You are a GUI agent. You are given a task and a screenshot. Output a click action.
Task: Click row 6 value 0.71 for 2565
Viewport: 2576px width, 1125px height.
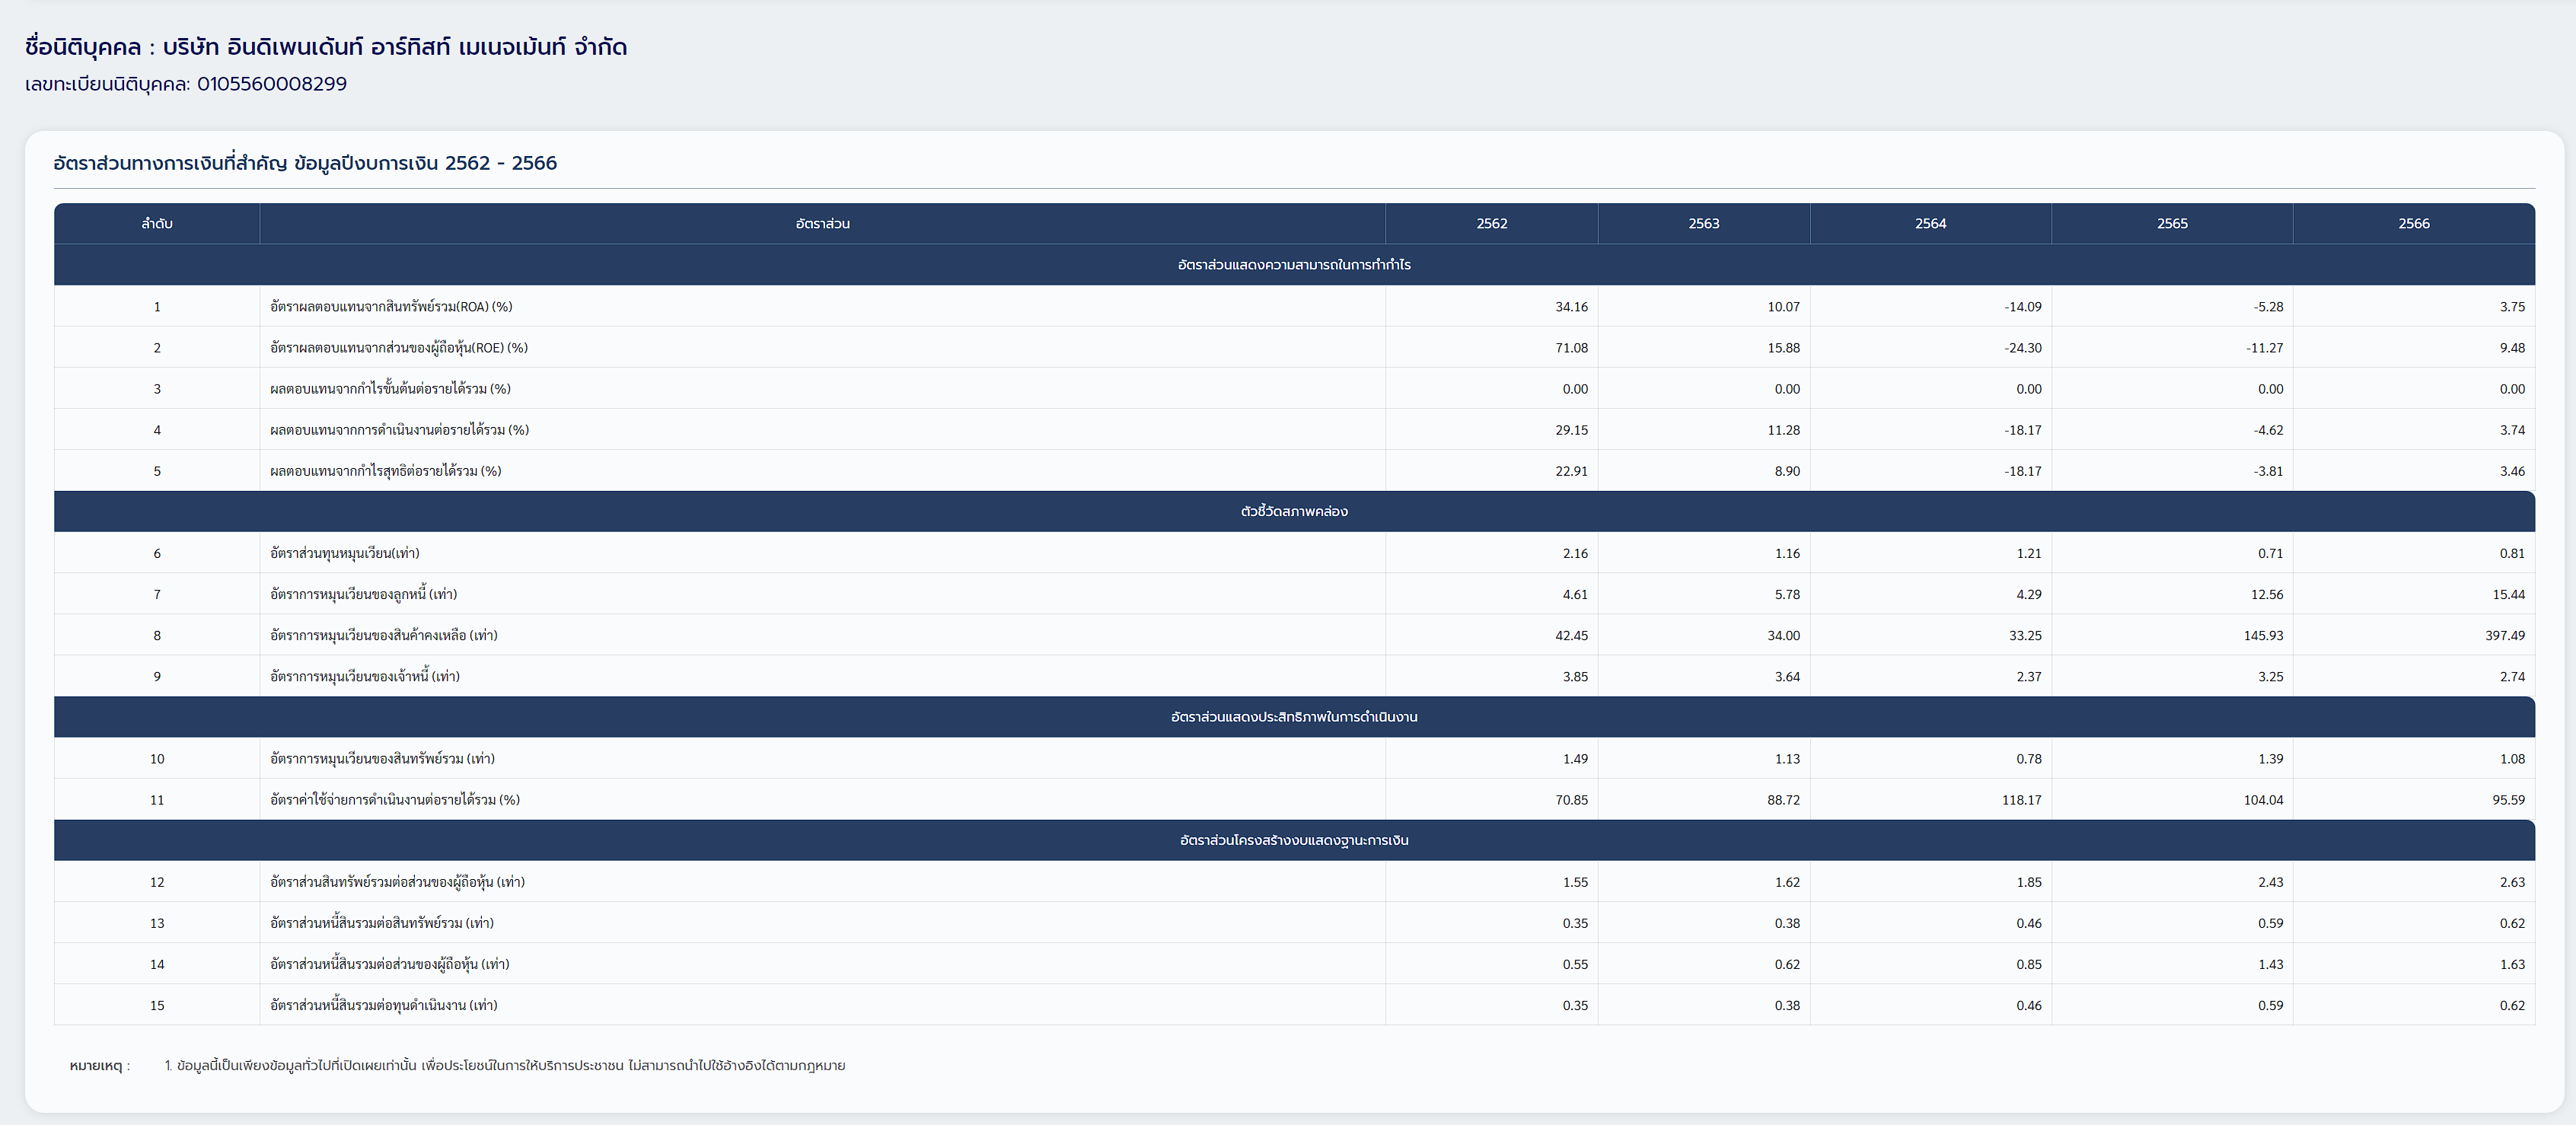[x=2270, y=553]
